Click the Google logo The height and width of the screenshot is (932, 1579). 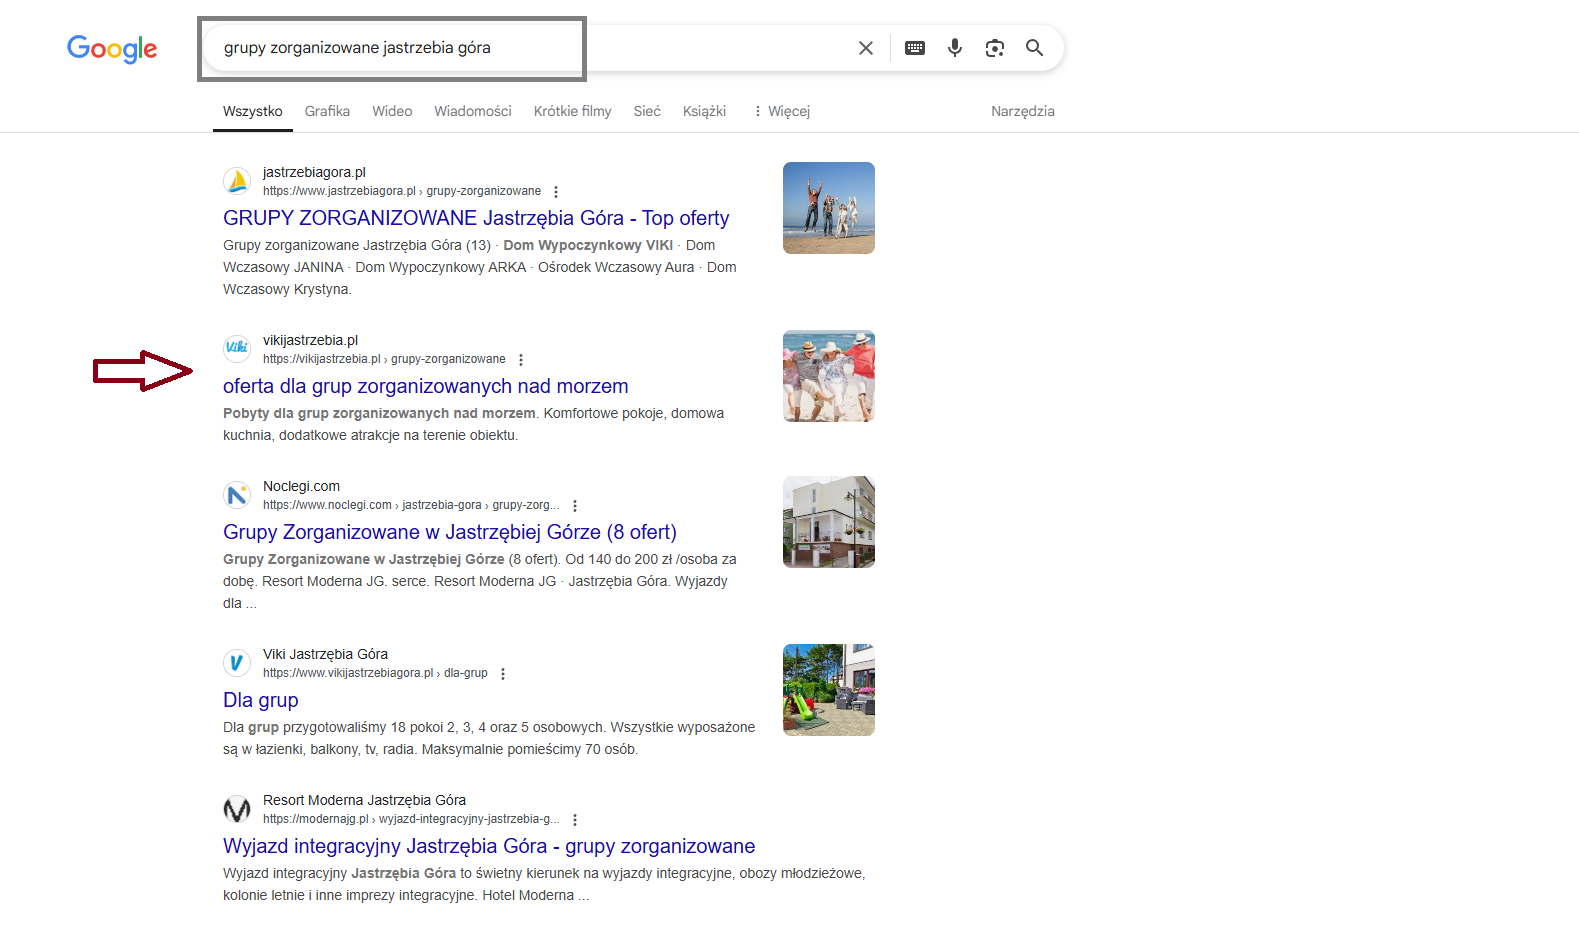pyautogui.click(x=112, y=48)
